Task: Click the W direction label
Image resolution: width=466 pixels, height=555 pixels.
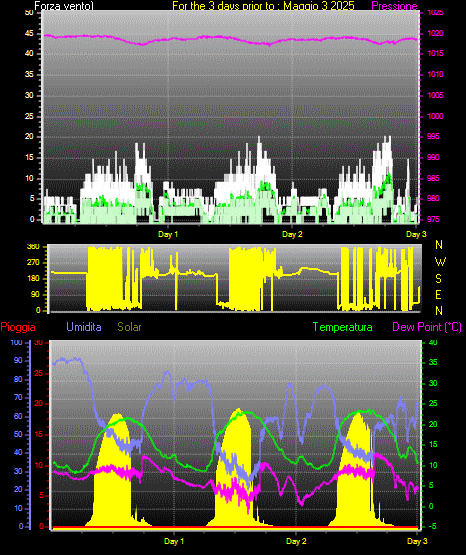Action: (x=440, y=262)
